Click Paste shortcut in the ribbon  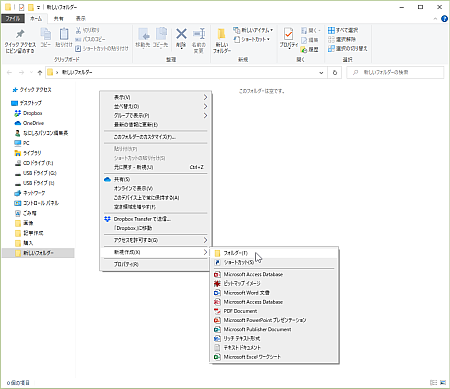pos(102,49)
